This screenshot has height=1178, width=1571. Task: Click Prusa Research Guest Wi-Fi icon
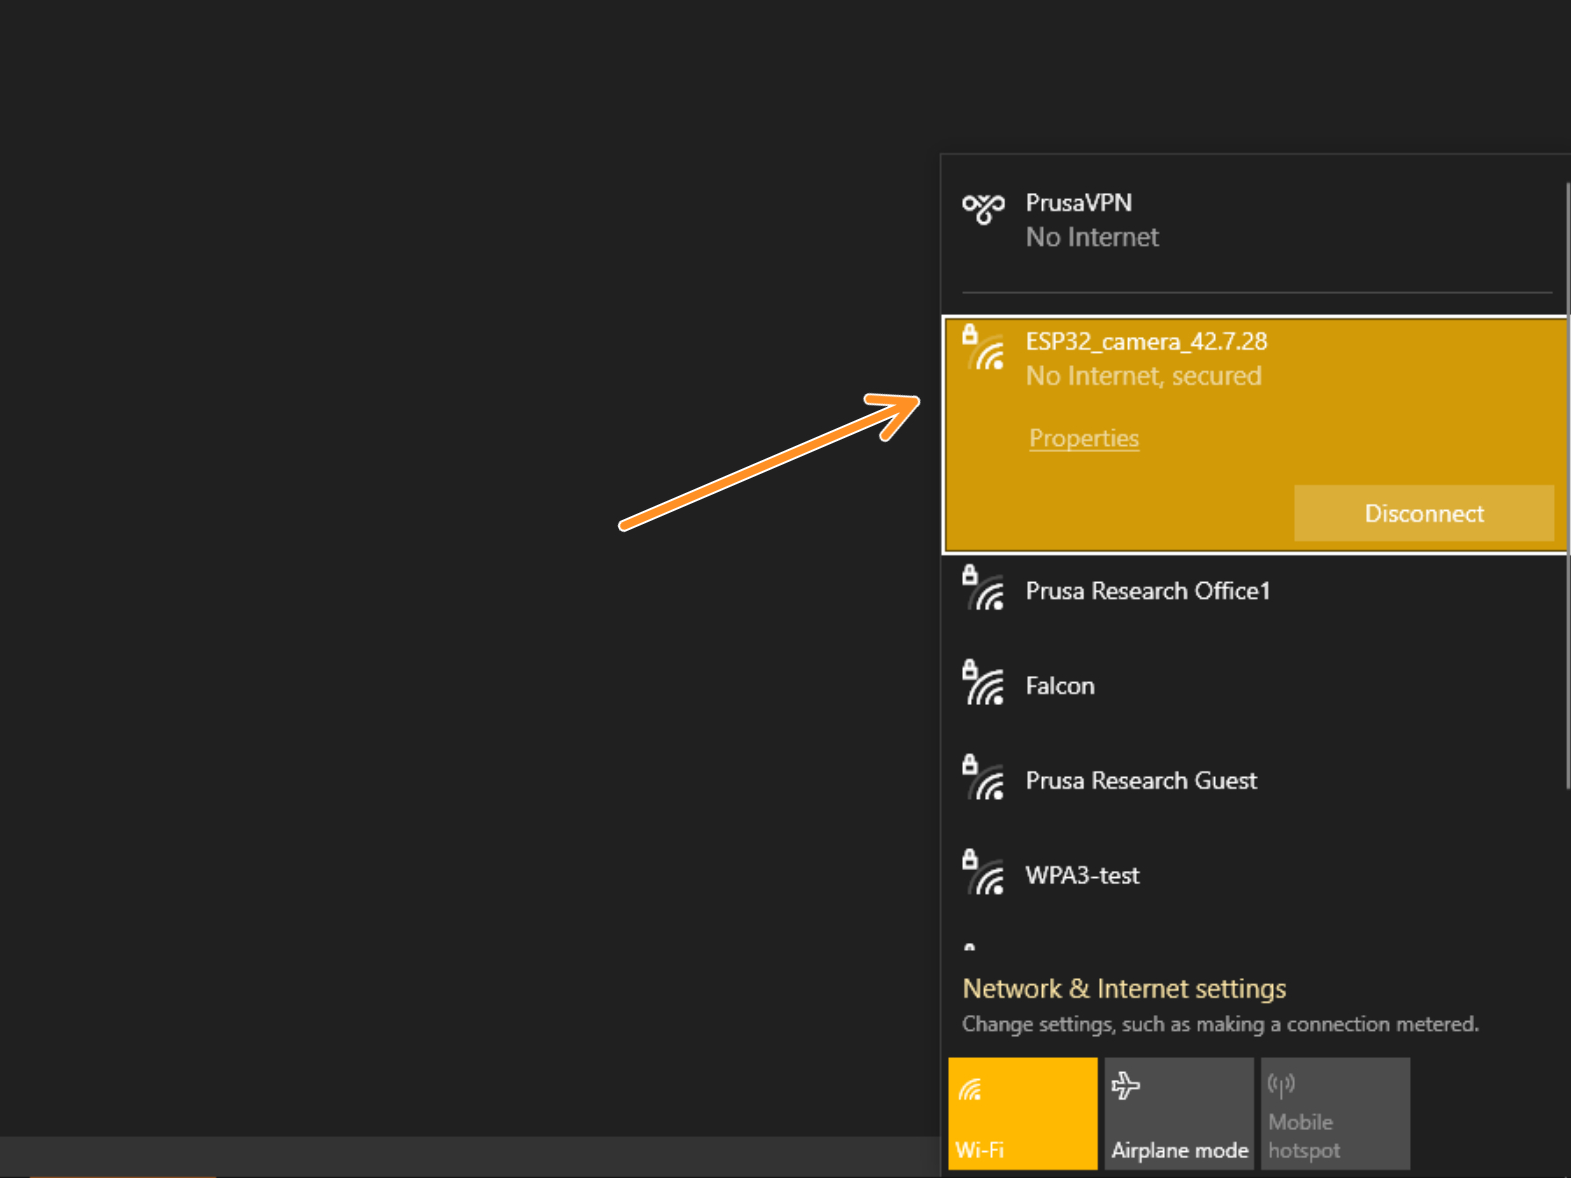pyautogui.click(x=983, y=779)
